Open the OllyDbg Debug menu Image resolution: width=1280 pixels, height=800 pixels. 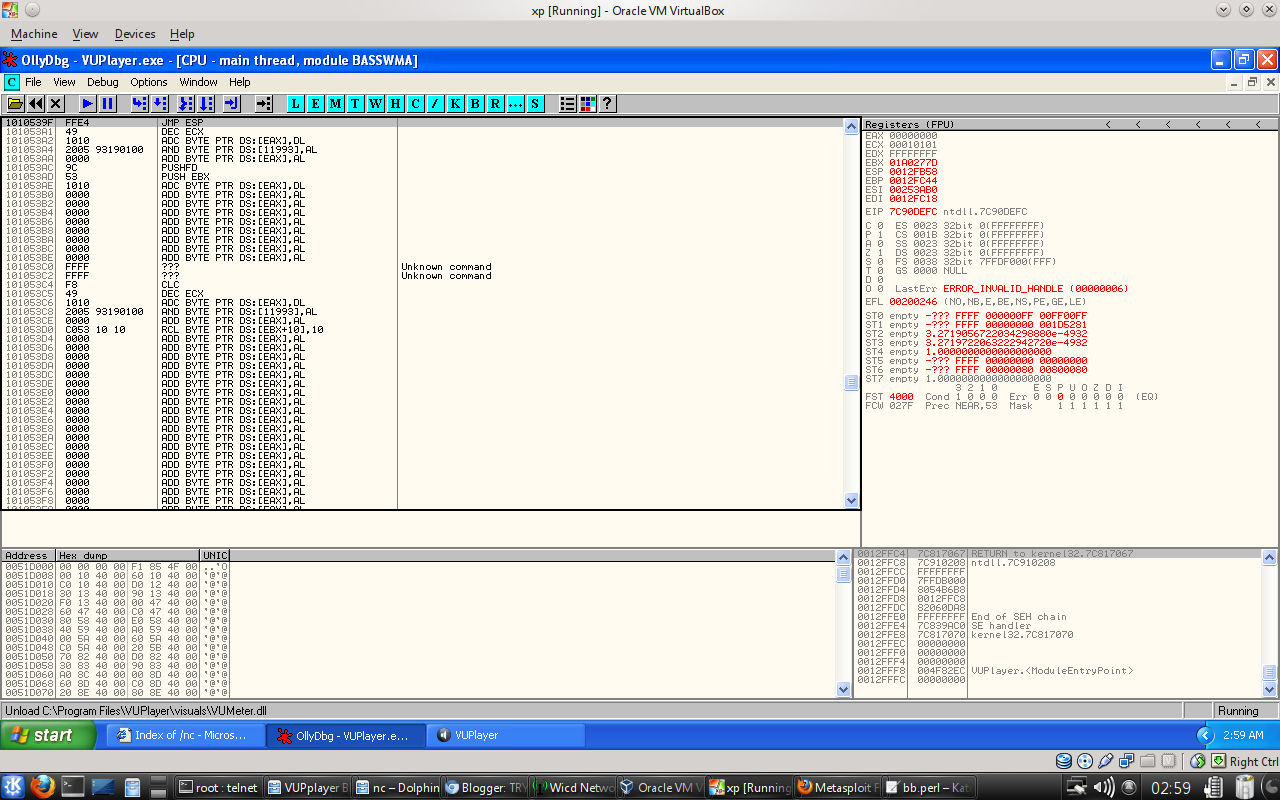(x=103, y=82)
